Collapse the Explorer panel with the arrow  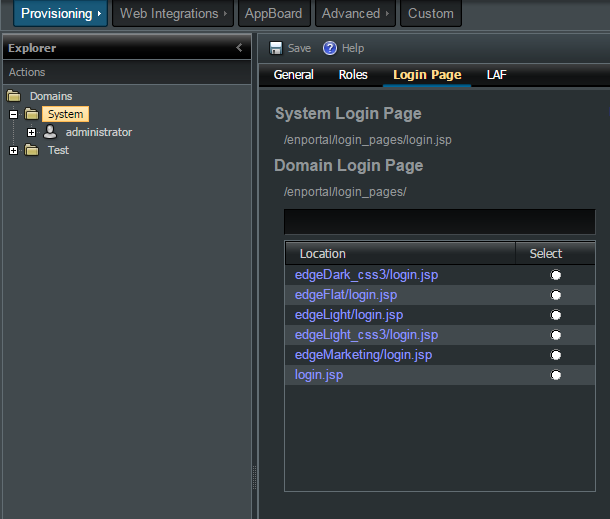[239, 48]
